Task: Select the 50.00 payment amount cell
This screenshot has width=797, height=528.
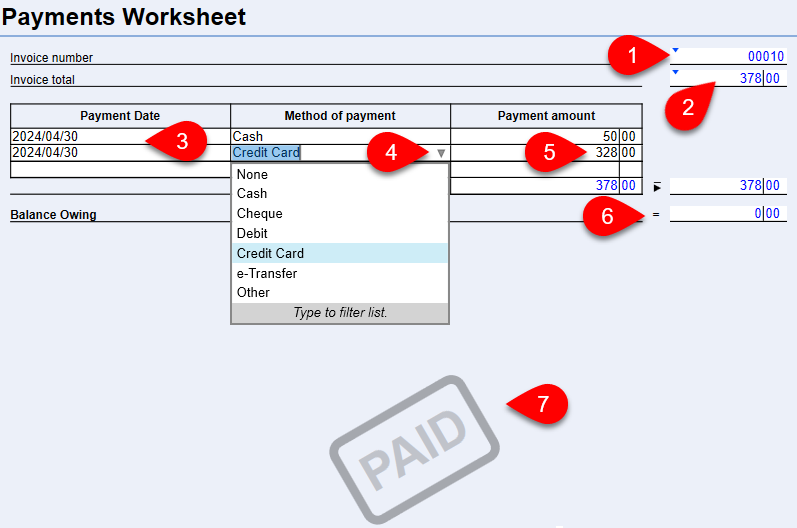Action: pyautogui.click(x=546, y=136)
